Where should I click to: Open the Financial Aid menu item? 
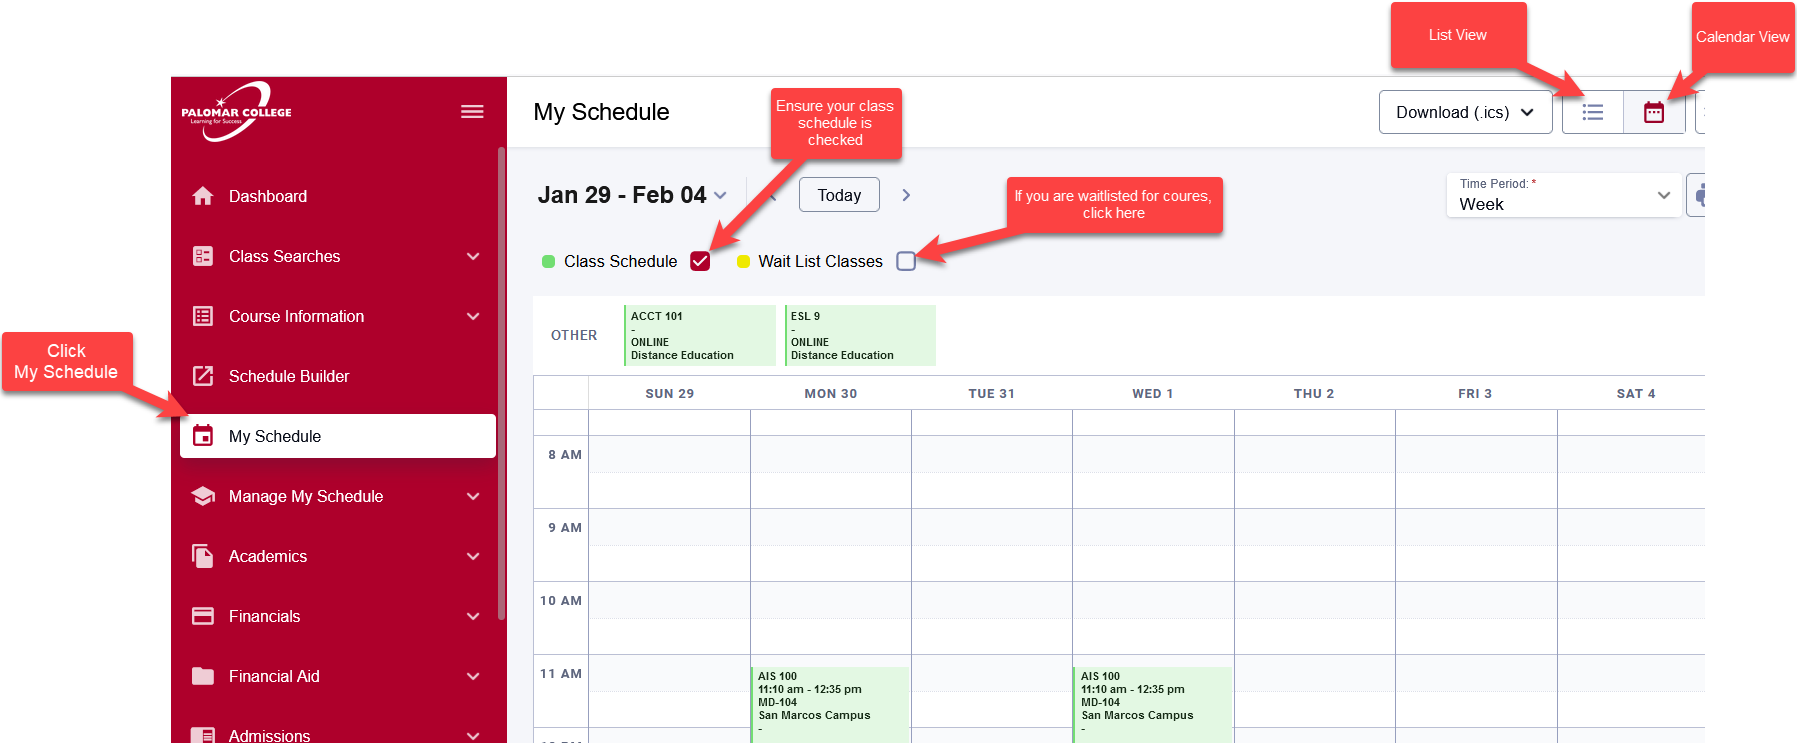(337, 676)
